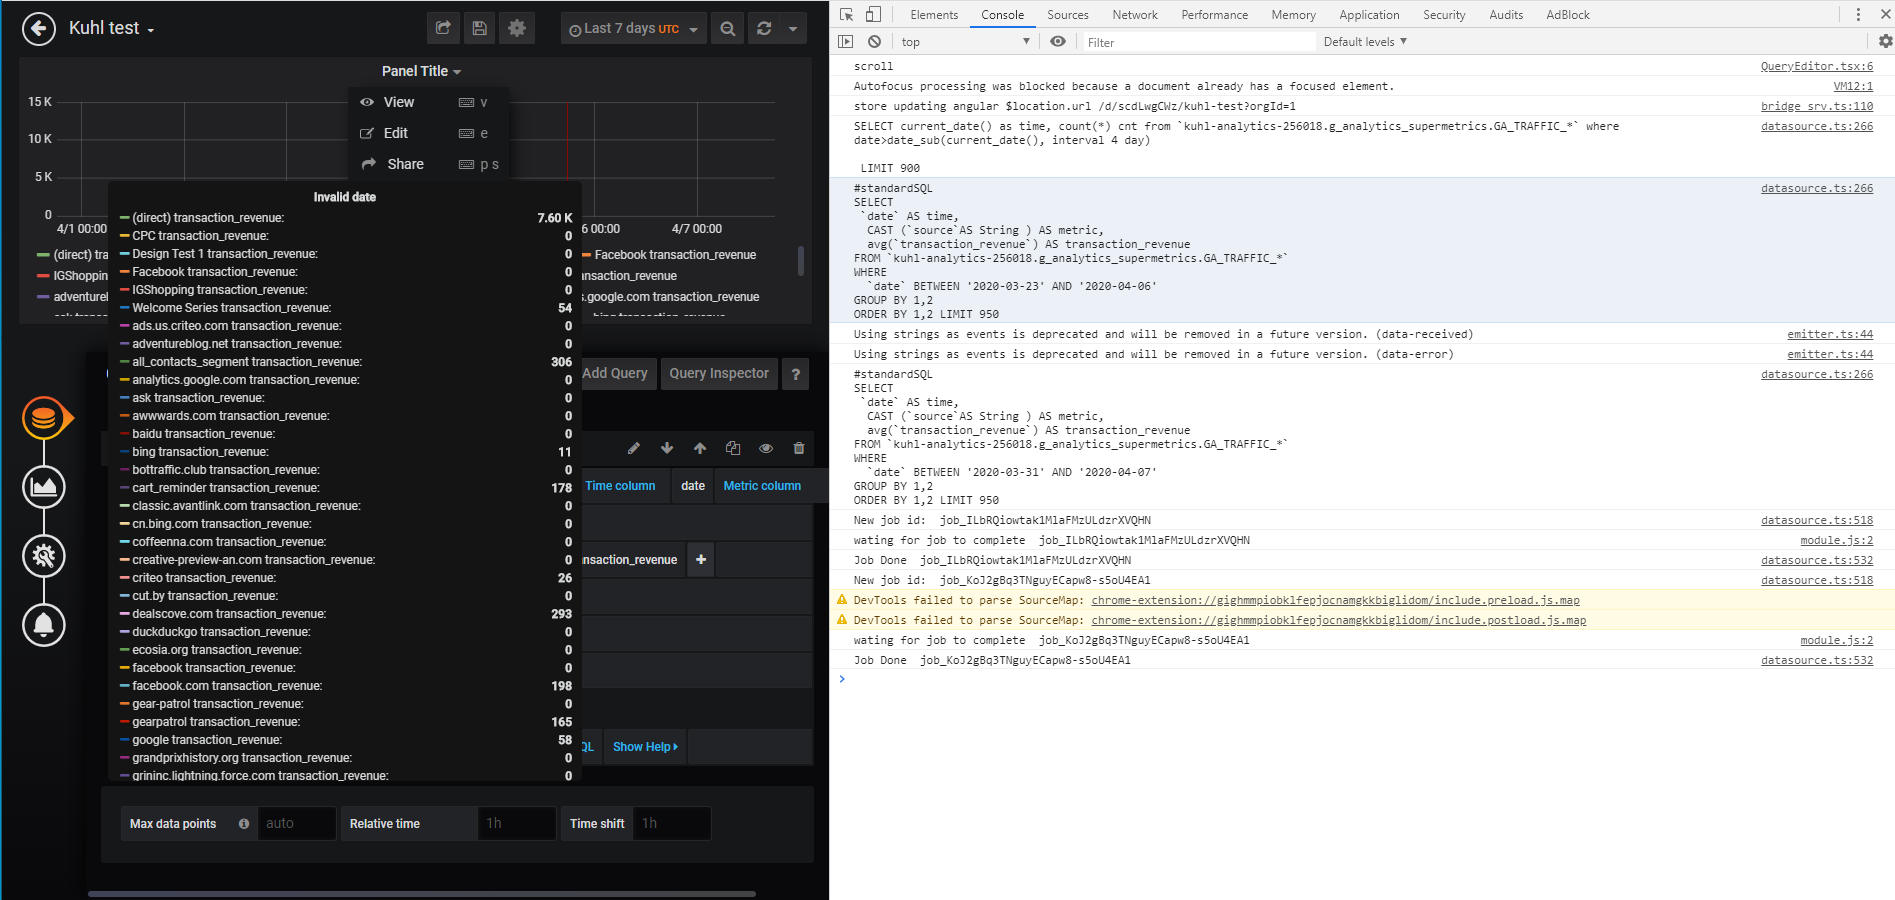Click the share dashboard icon in the top toolbar
This screenshot has width=1895, height=900.
(443, 28)
